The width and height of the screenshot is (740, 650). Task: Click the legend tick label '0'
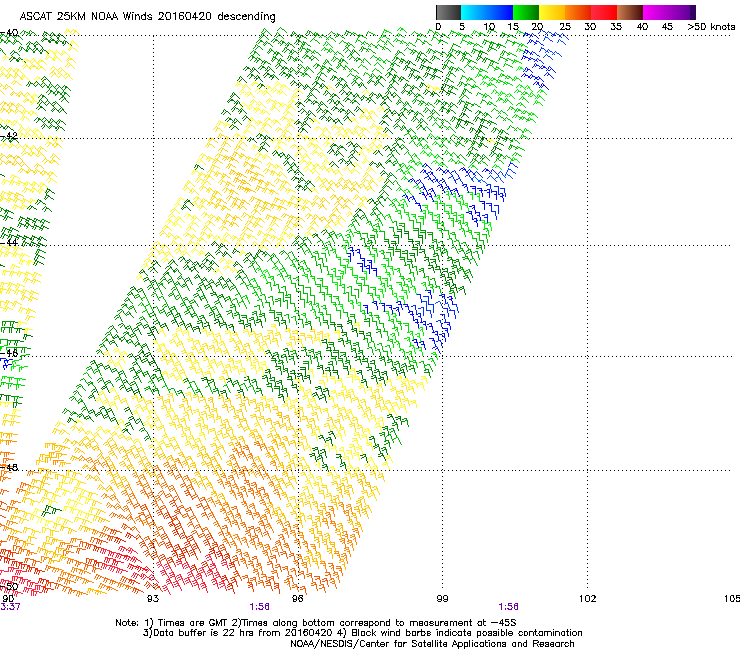point(438,27)
